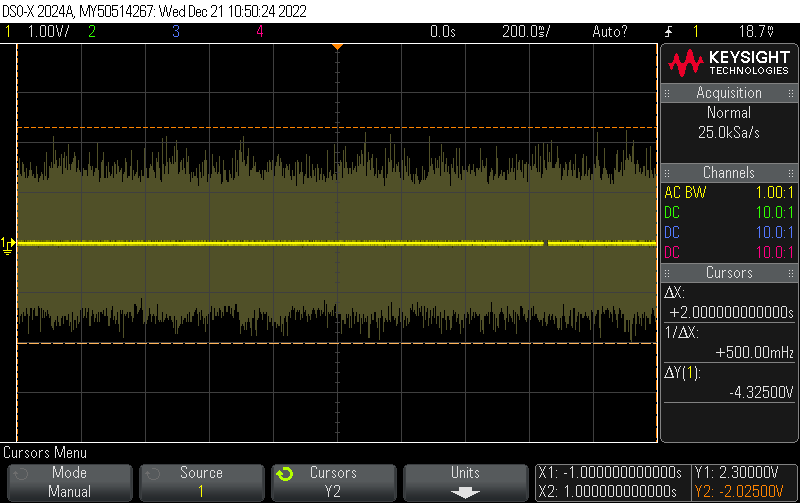Click the lower Y2 dashed cursor line
The image size is (800, 503).
[337, 343]
